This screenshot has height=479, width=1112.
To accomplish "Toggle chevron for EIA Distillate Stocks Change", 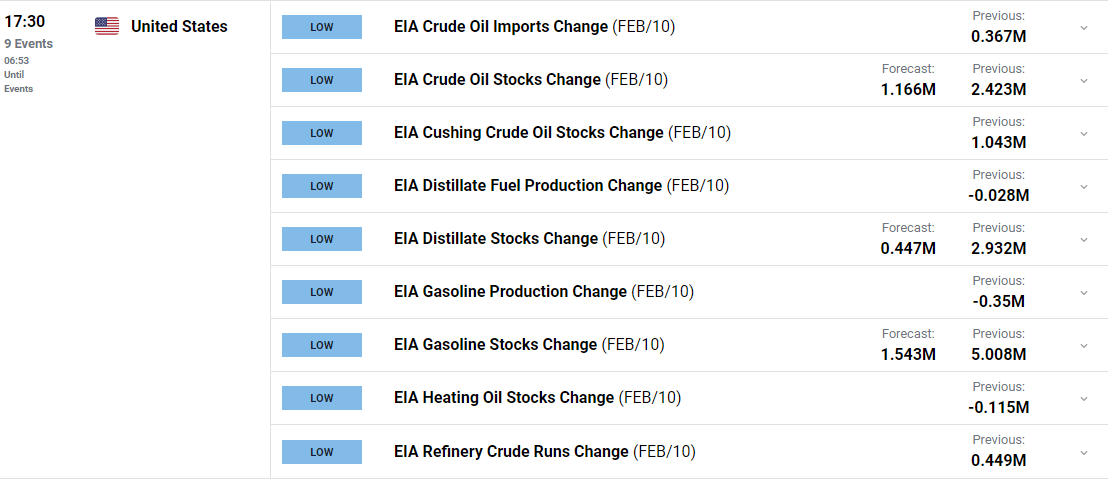I will [1084, 240].
